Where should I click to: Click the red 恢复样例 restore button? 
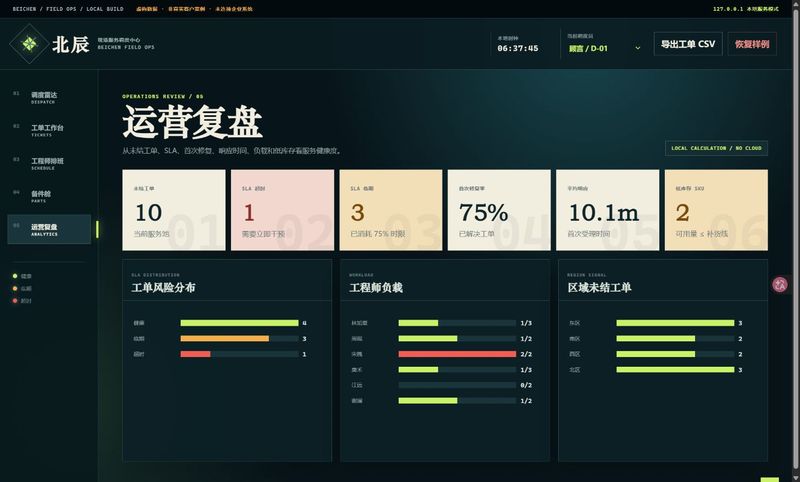pyautogui.click(x=752, y=44)
